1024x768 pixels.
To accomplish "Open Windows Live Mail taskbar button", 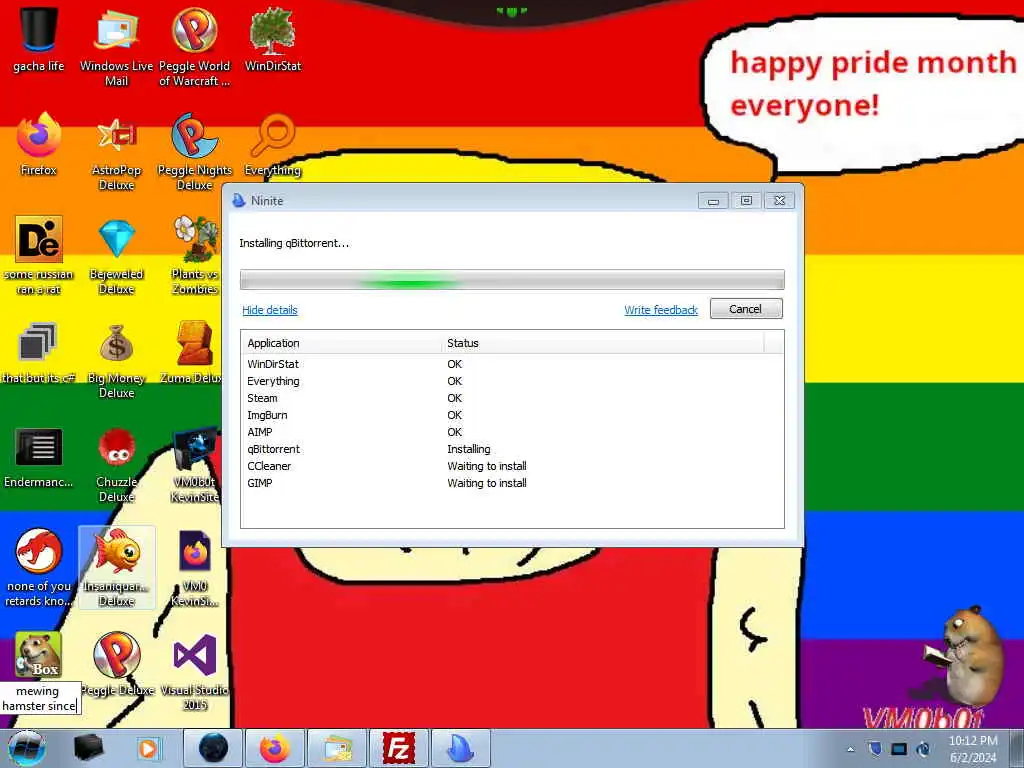I will (337, 748).
